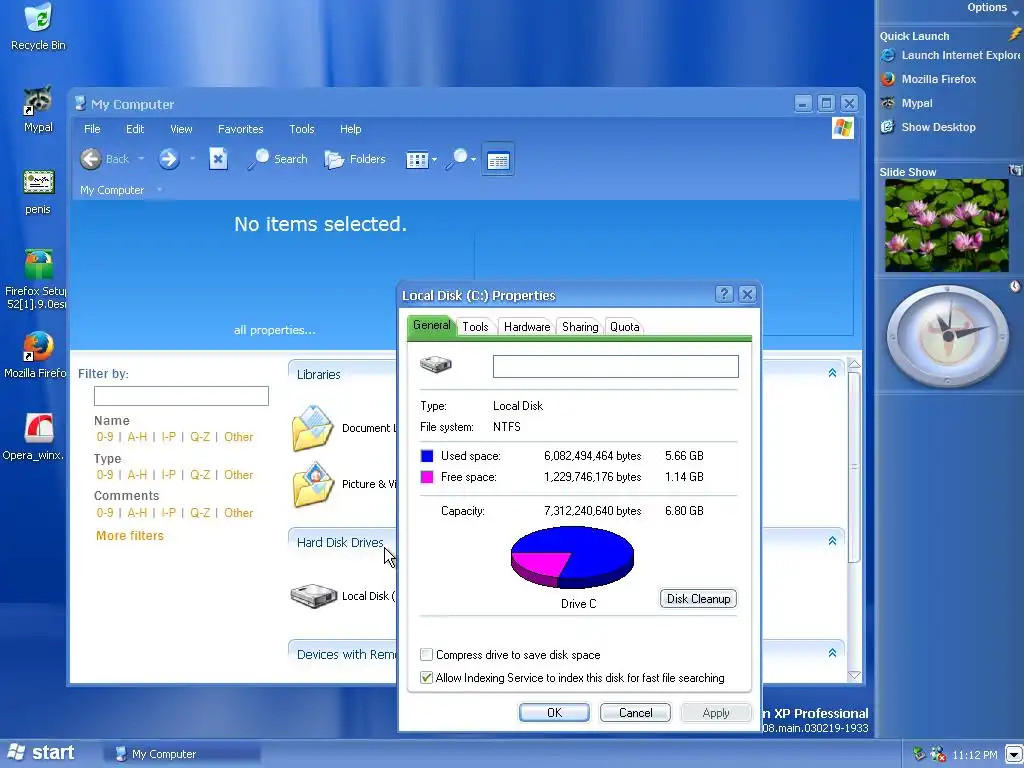Image resolution: width=1024 pixels, height=768 pixels.
Task: Click the camera icon beside Slide Show
Action: tap(1016, 170)
